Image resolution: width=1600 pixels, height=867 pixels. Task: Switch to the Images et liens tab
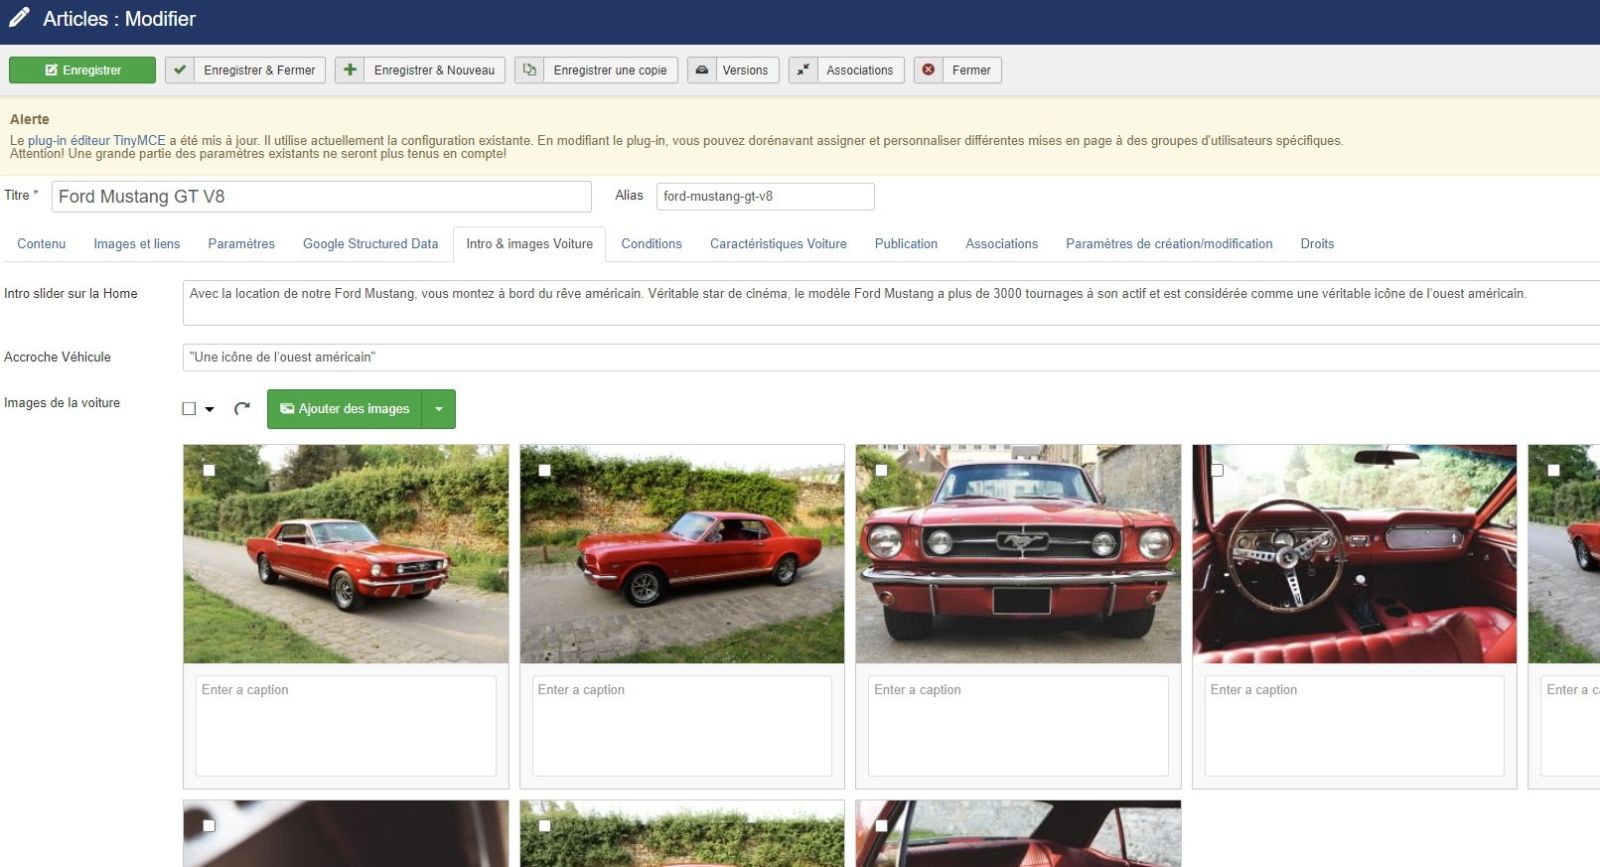point(137,244)
